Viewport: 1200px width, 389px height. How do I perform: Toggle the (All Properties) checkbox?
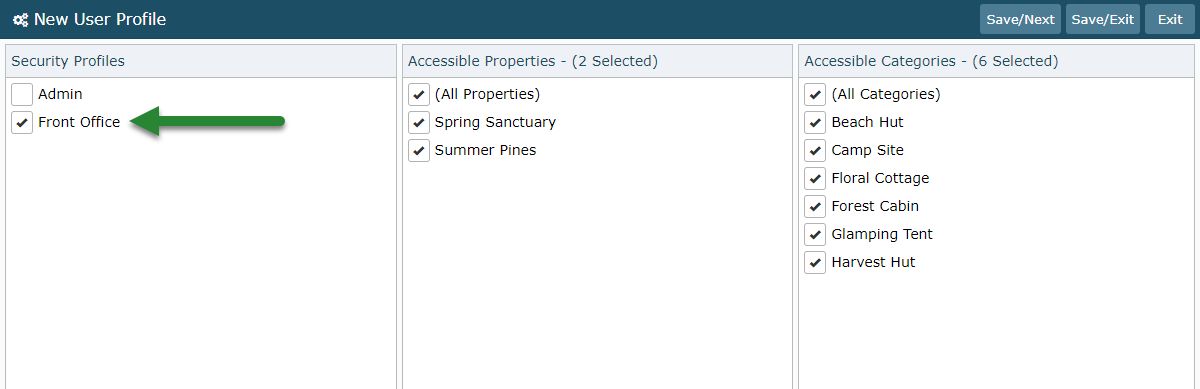click(x=419, y=94)
